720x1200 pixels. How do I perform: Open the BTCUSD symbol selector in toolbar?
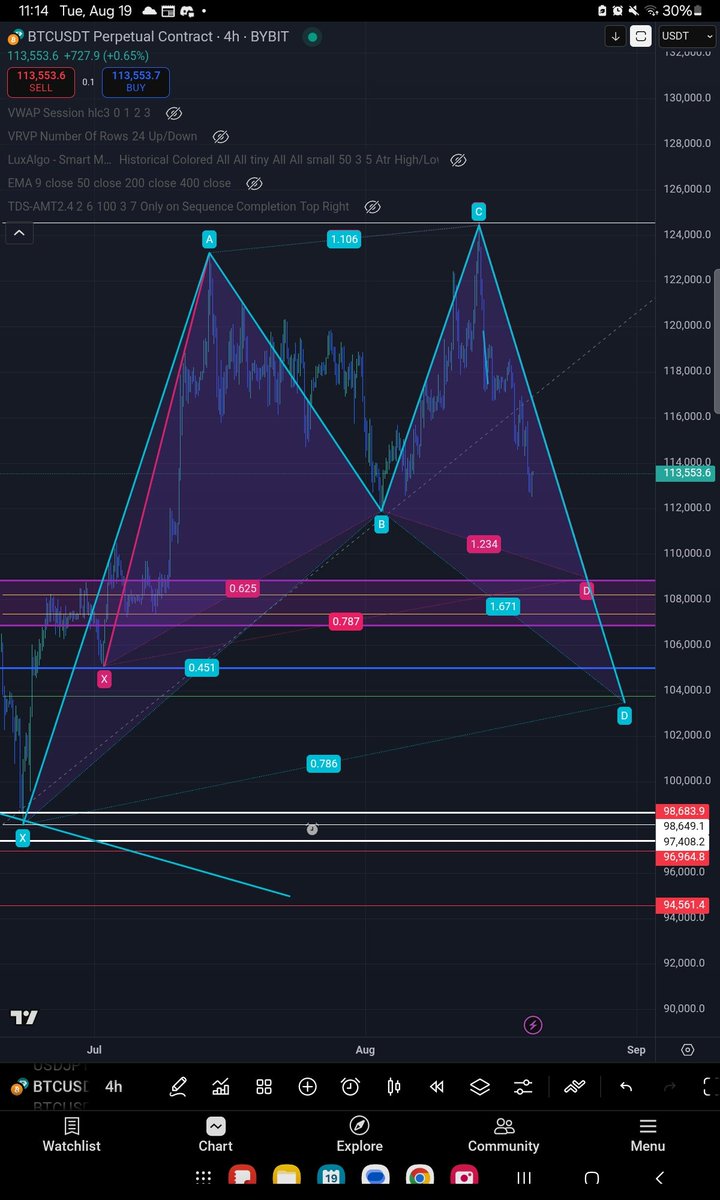tap(50, 1086)
